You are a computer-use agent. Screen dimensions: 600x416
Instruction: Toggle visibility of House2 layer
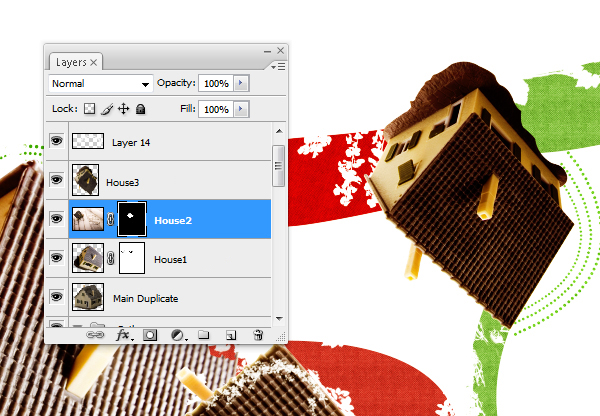[x=57, y=219]
